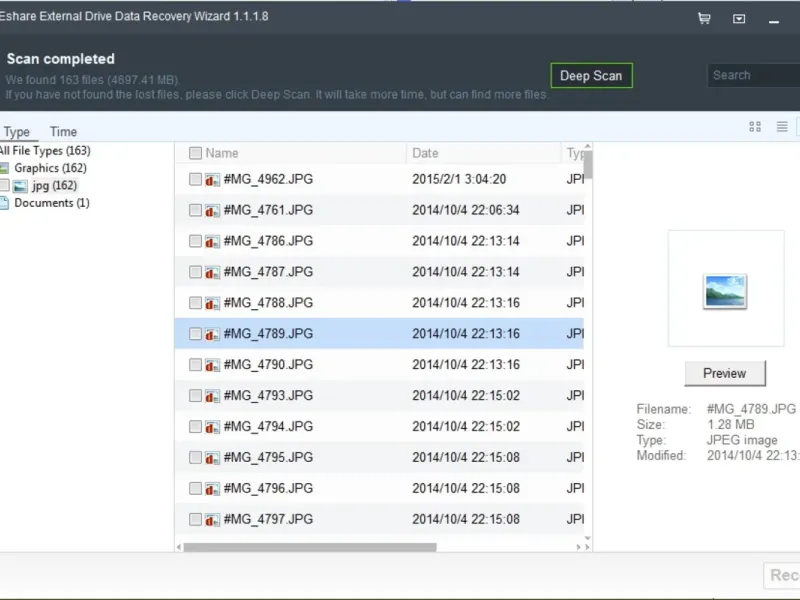Switch to list view
The width and height of the screenshot is (800, 600).
click(782, 127)
